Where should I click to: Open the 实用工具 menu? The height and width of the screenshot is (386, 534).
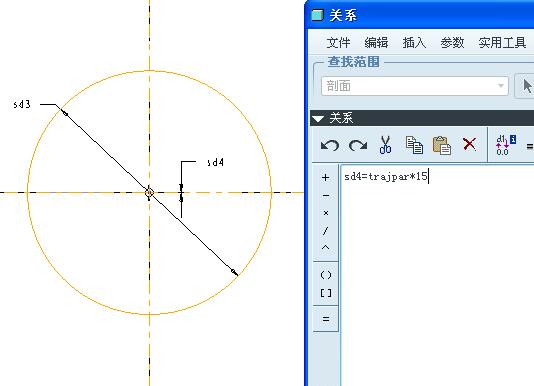502,43
